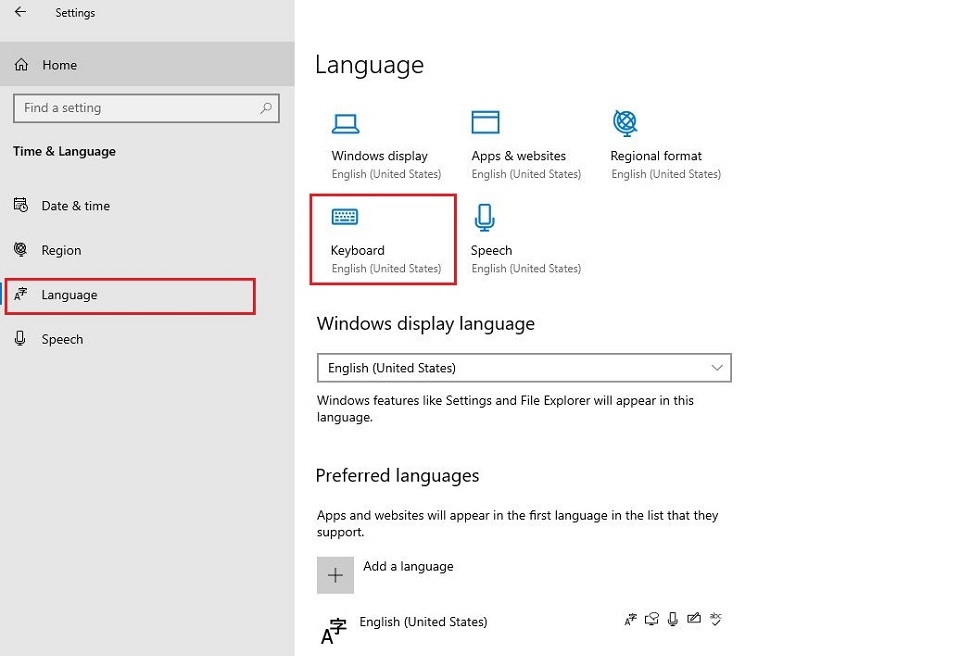The image size is (960, 656).
Task: Click the Find a setting search box
Action: coord(135,108)
